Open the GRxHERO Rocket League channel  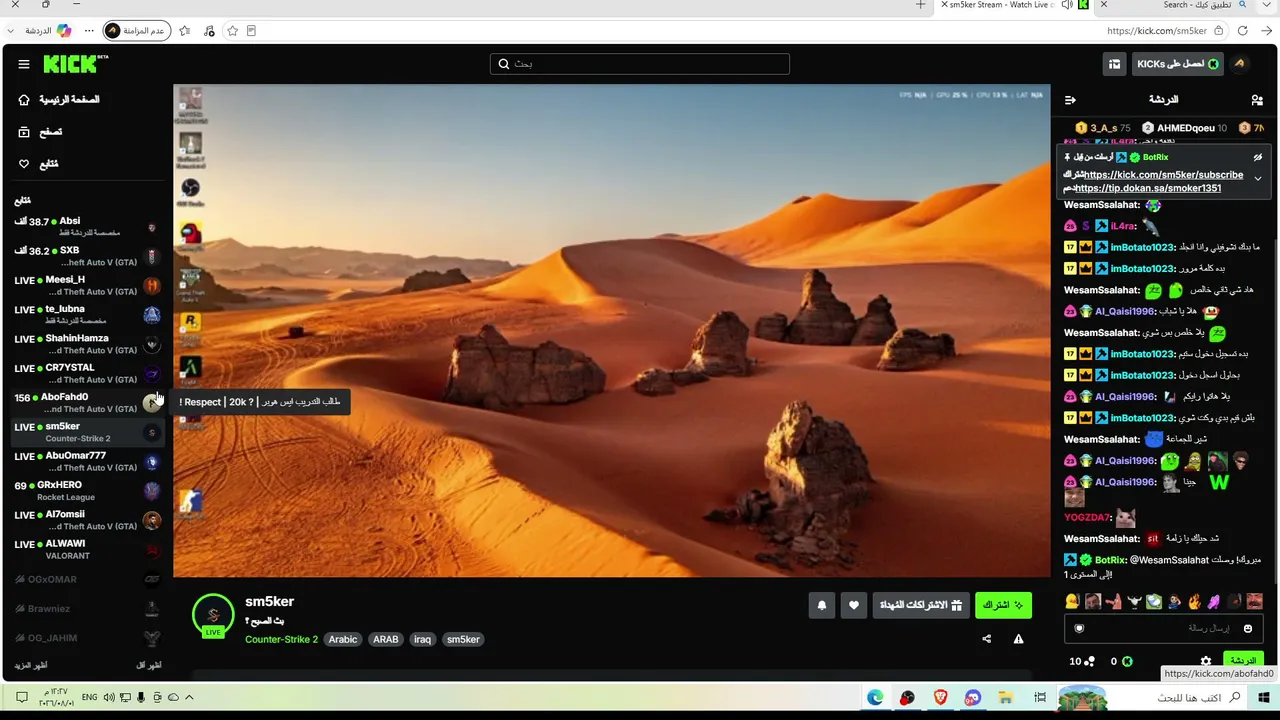coord(87,490)
